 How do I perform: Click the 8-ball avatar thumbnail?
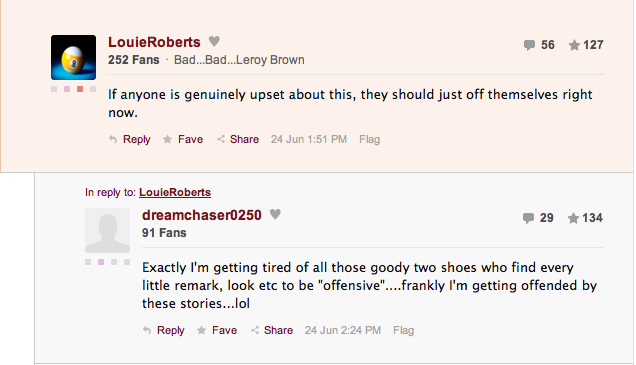(x=73, y=57)
